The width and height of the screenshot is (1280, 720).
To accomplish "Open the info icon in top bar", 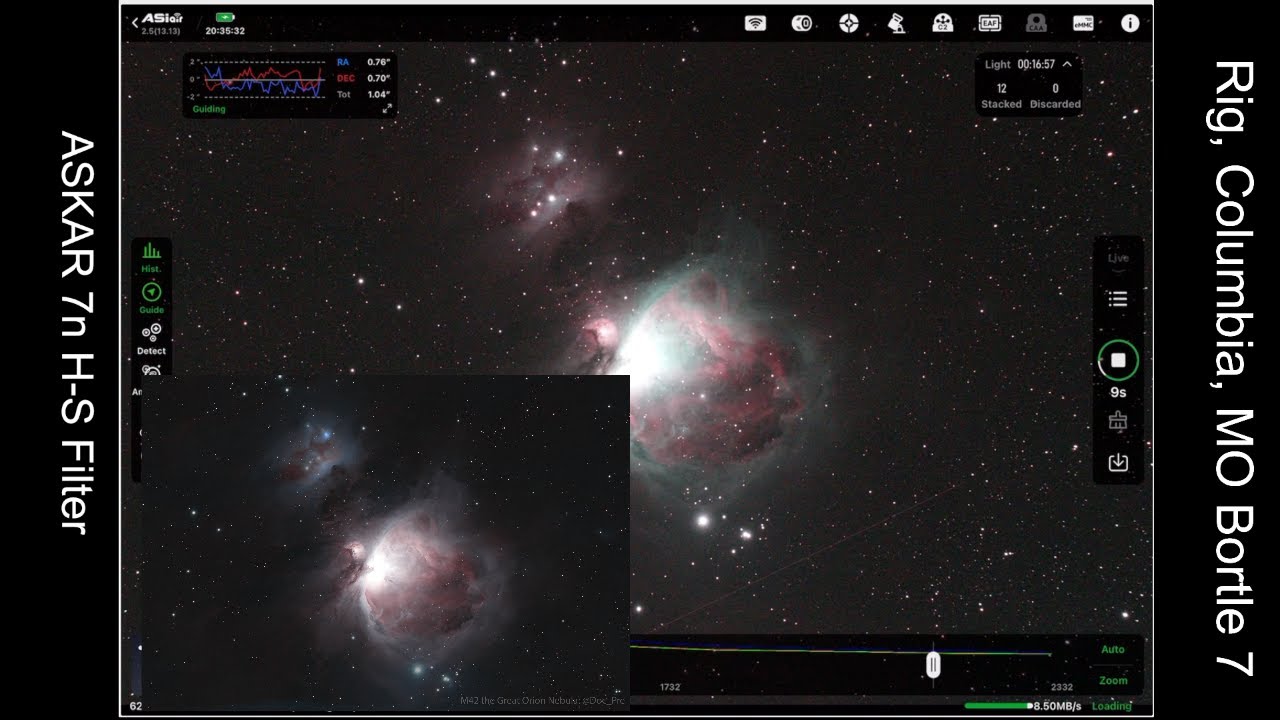I will 1130,23.
